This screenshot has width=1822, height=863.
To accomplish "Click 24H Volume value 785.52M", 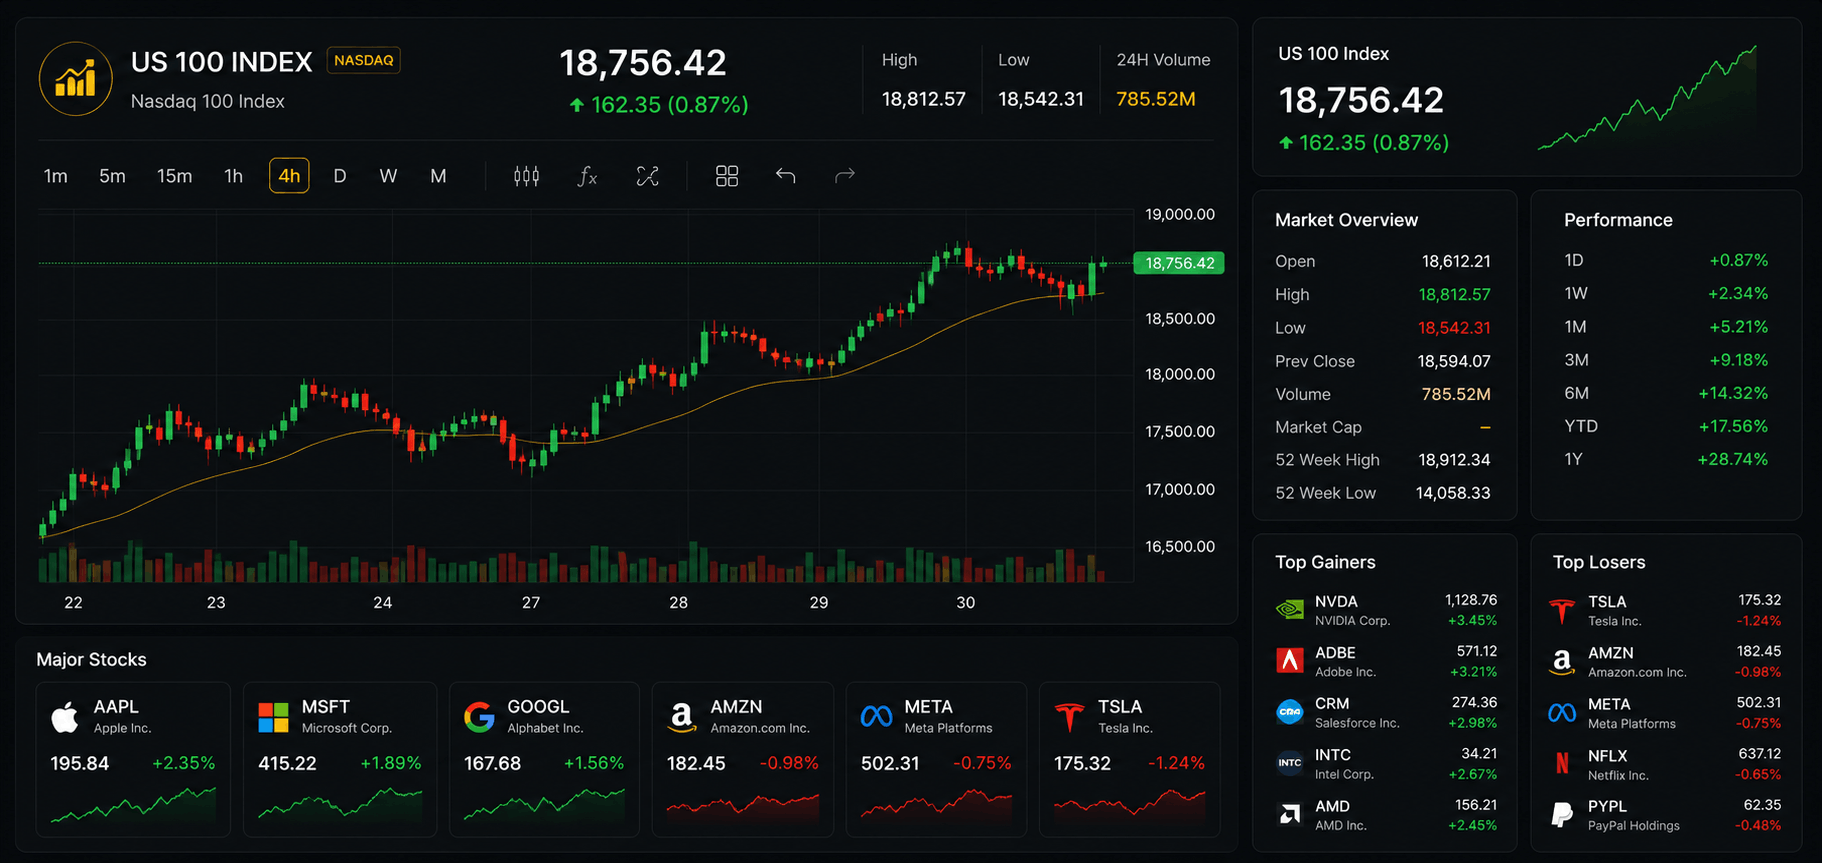I will click(x=1155, y=99).
